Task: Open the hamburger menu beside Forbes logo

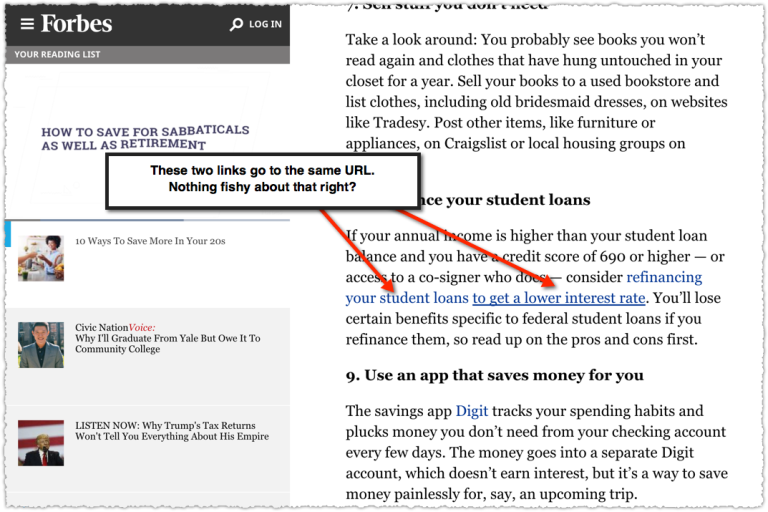Action: tap(27, 24)
